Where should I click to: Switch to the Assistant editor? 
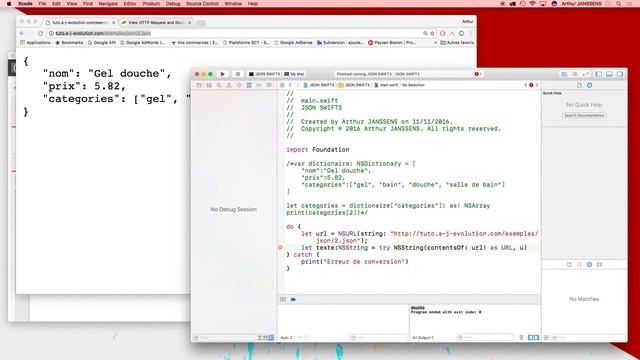coord(575,74)
